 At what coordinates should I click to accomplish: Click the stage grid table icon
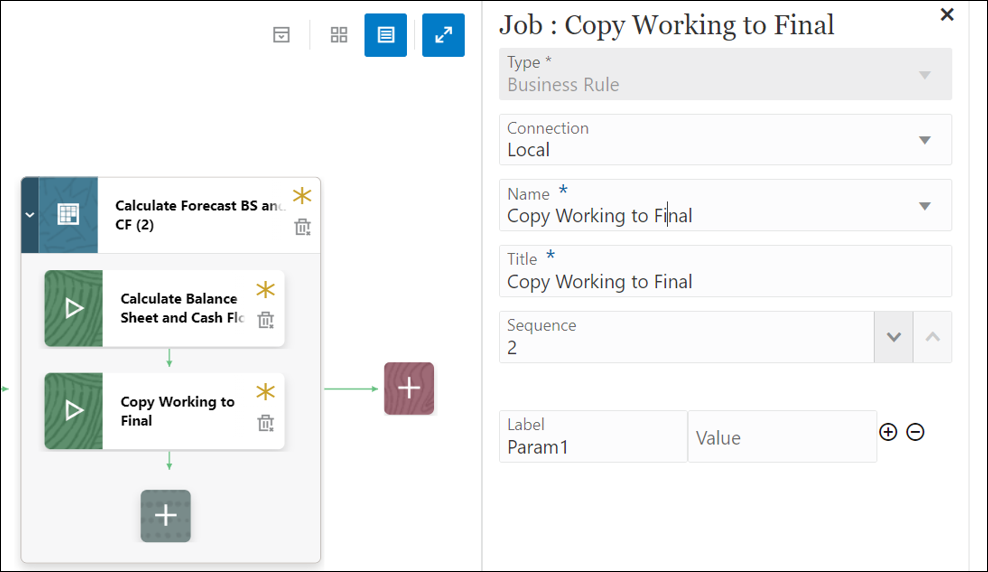click(x=68, y=215)
